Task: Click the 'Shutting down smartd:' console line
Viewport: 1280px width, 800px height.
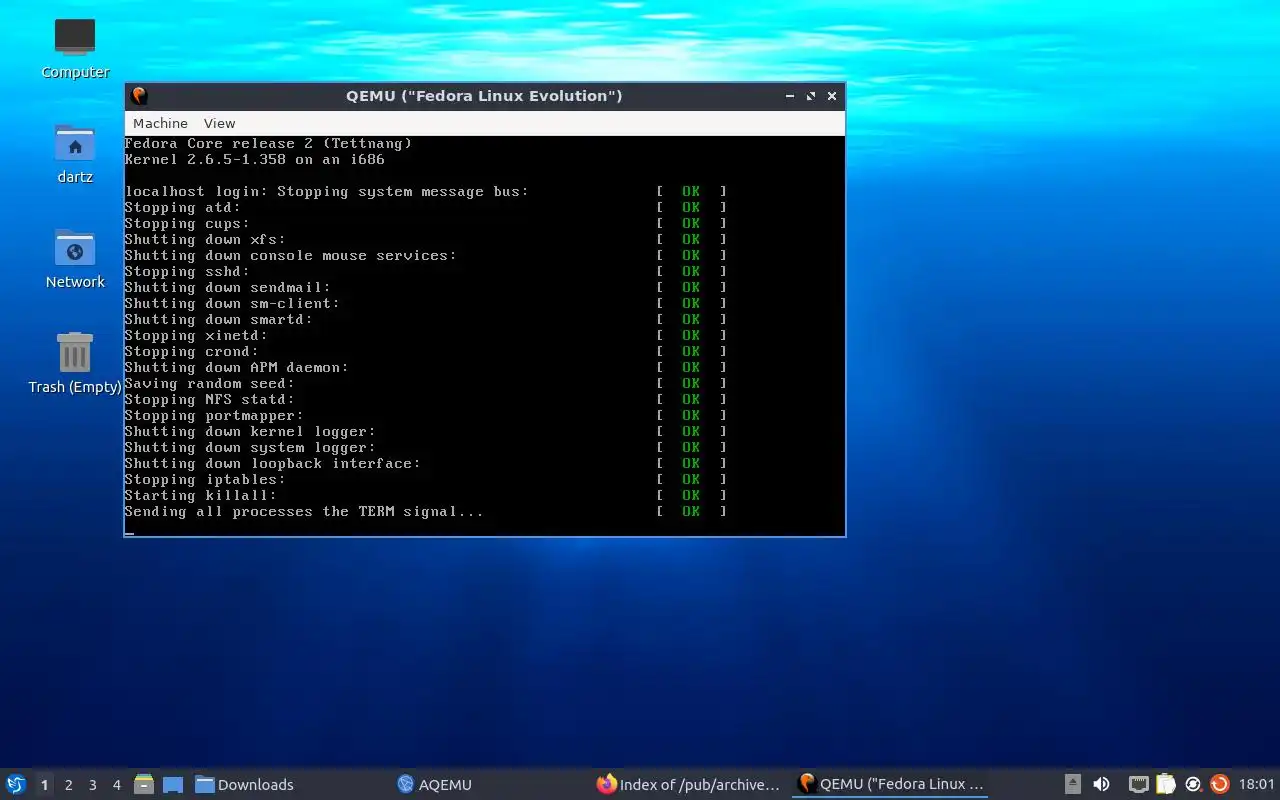Action: (218, 319)
